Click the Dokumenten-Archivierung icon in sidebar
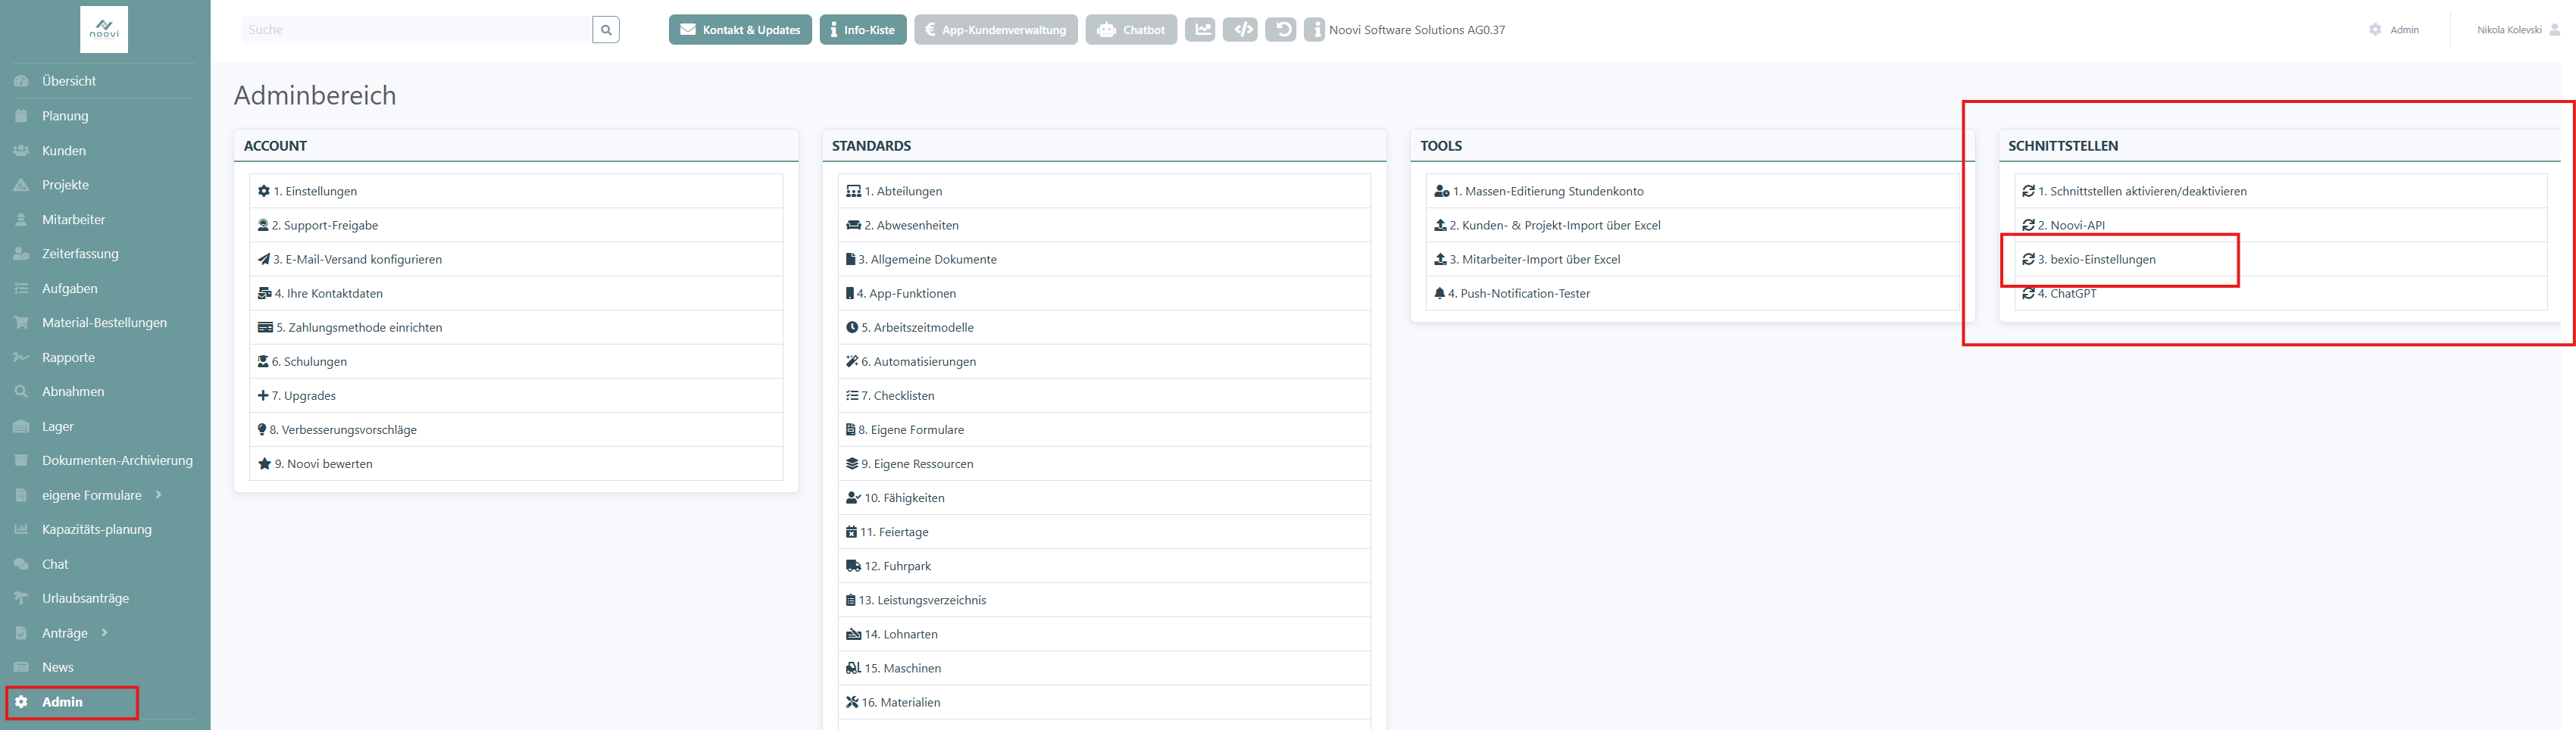2576x730 pixels. tap(21, 461)
